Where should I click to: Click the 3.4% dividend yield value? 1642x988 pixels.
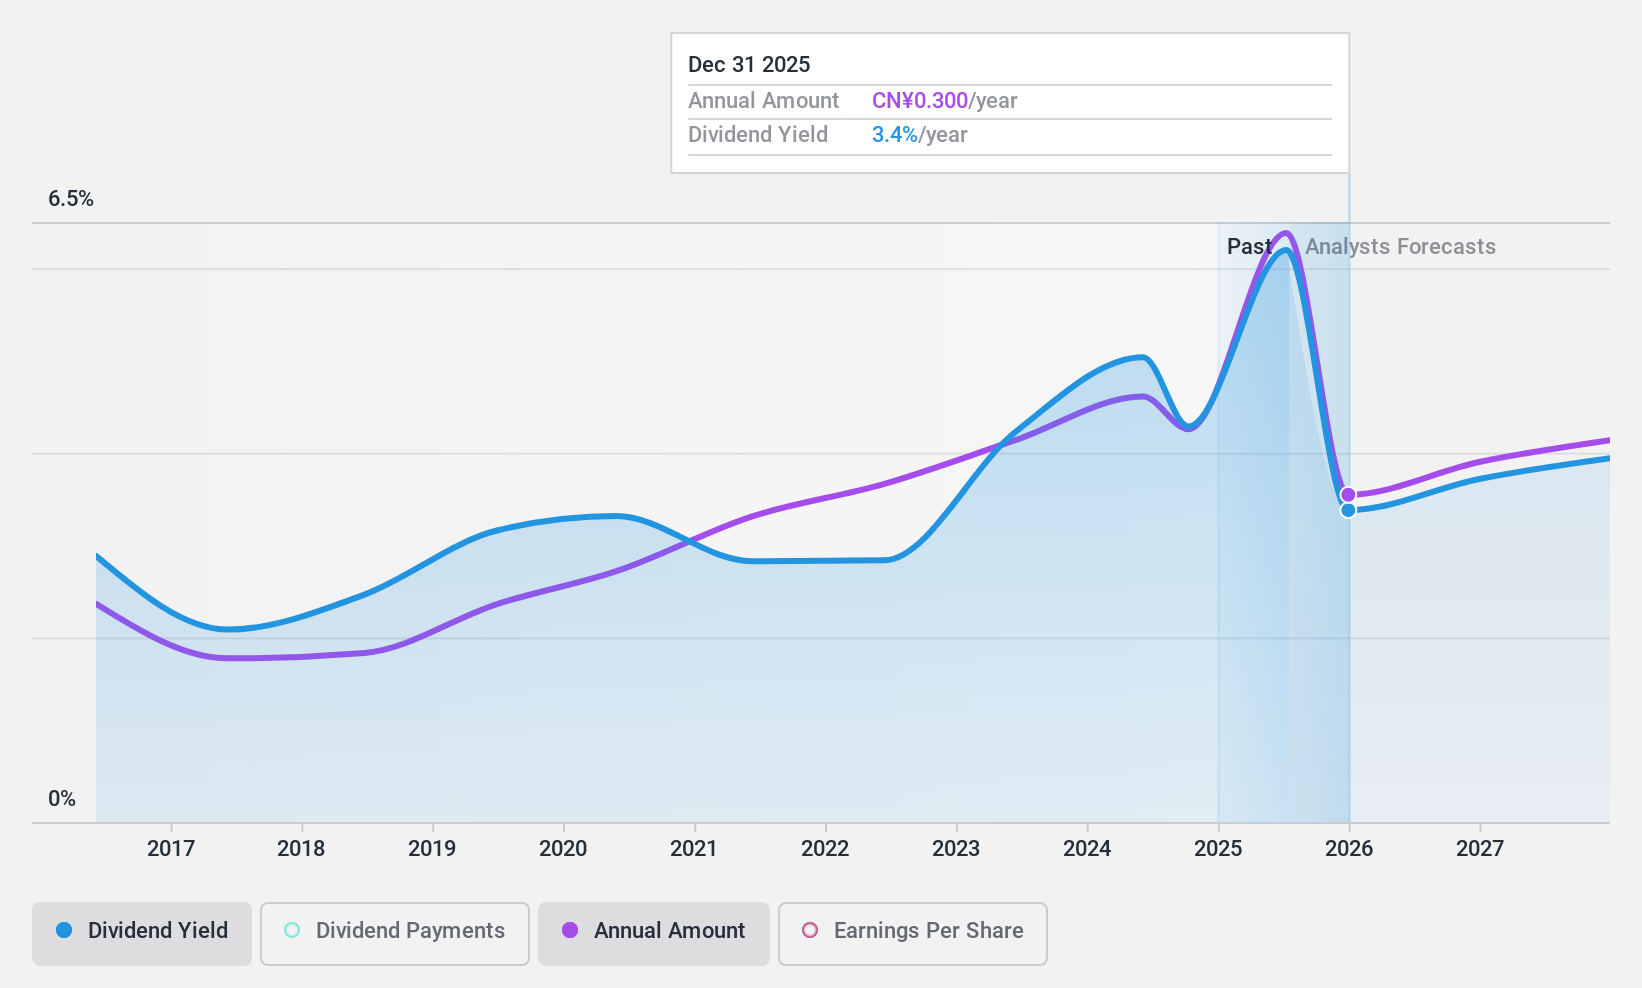pyautogui.click(x=895, y=135)
